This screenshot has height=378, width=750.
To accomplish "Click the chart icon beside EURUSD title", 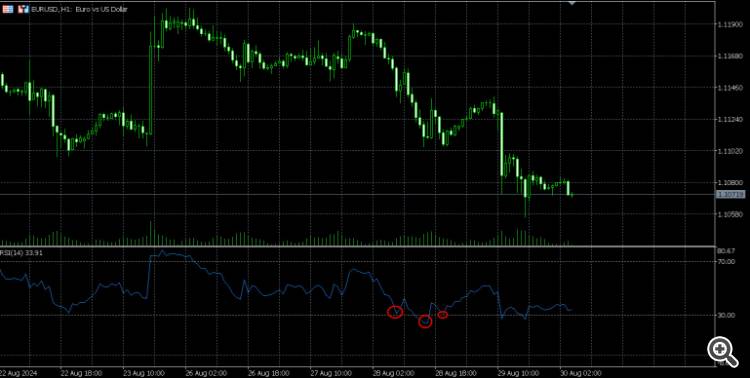I will 23,9.
